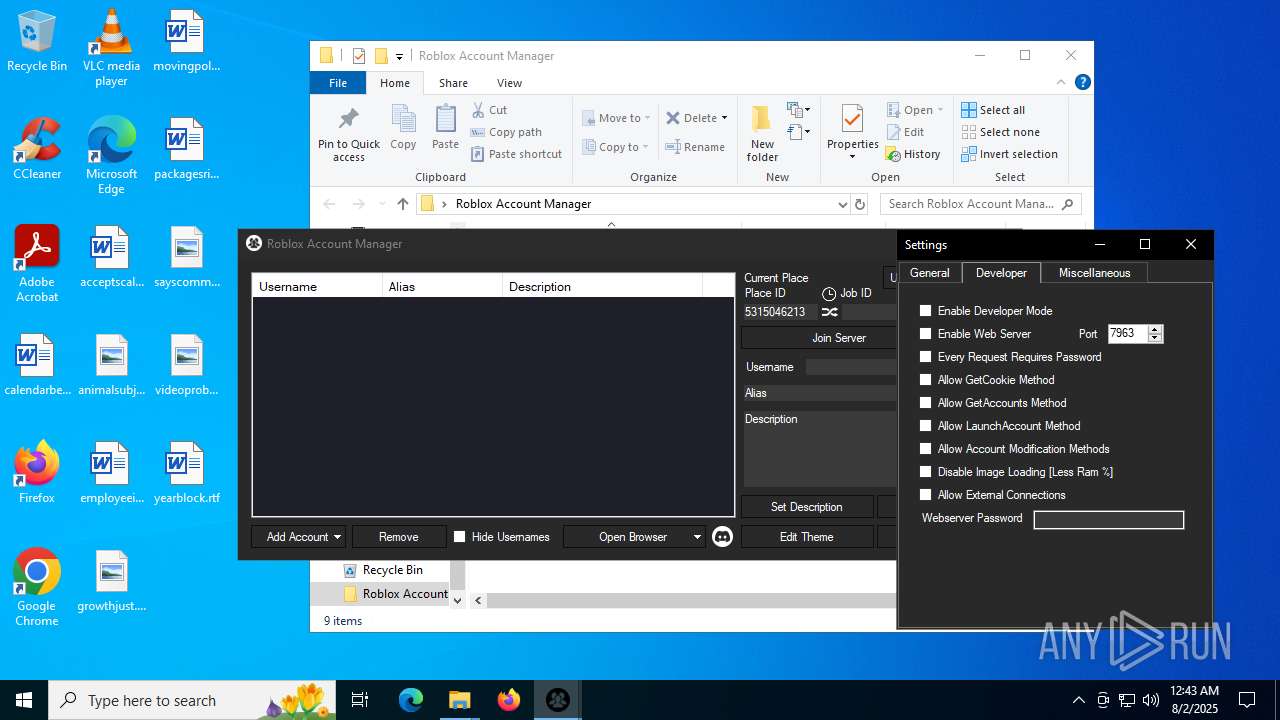Expand the Delete dropdown arrow
1280x720 pixels.
click(x=724, y=118)
